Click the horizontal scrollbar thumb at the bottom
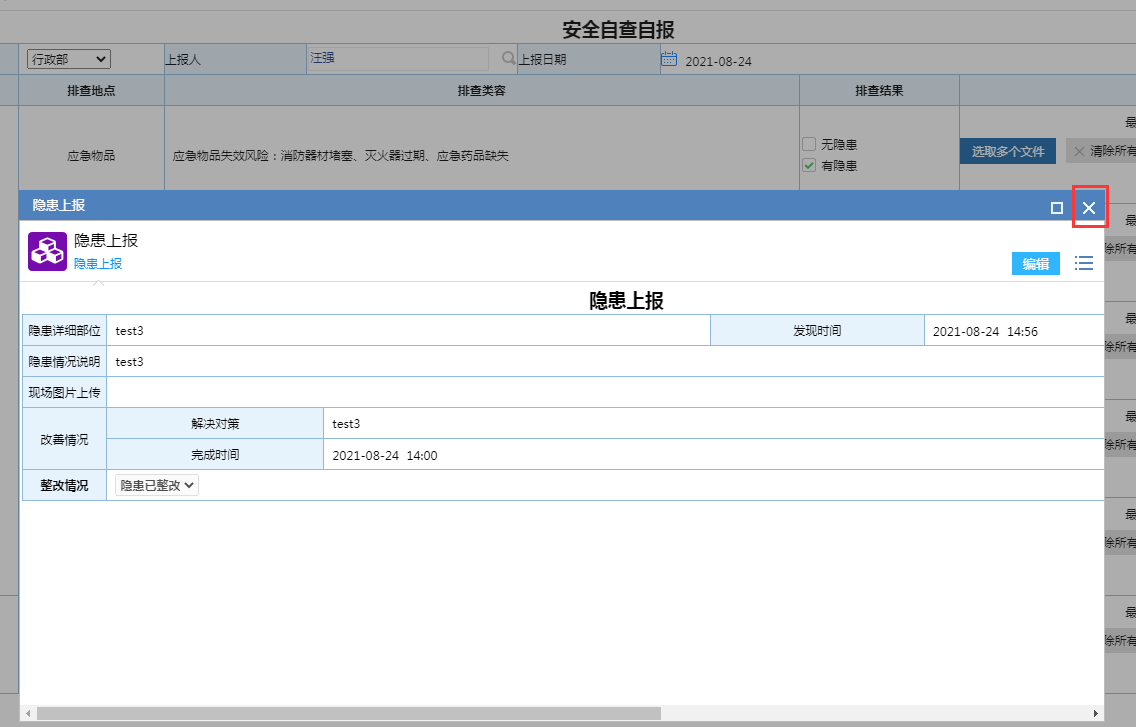The height and width of the screenshot is (727, 1136). (350, 713)
